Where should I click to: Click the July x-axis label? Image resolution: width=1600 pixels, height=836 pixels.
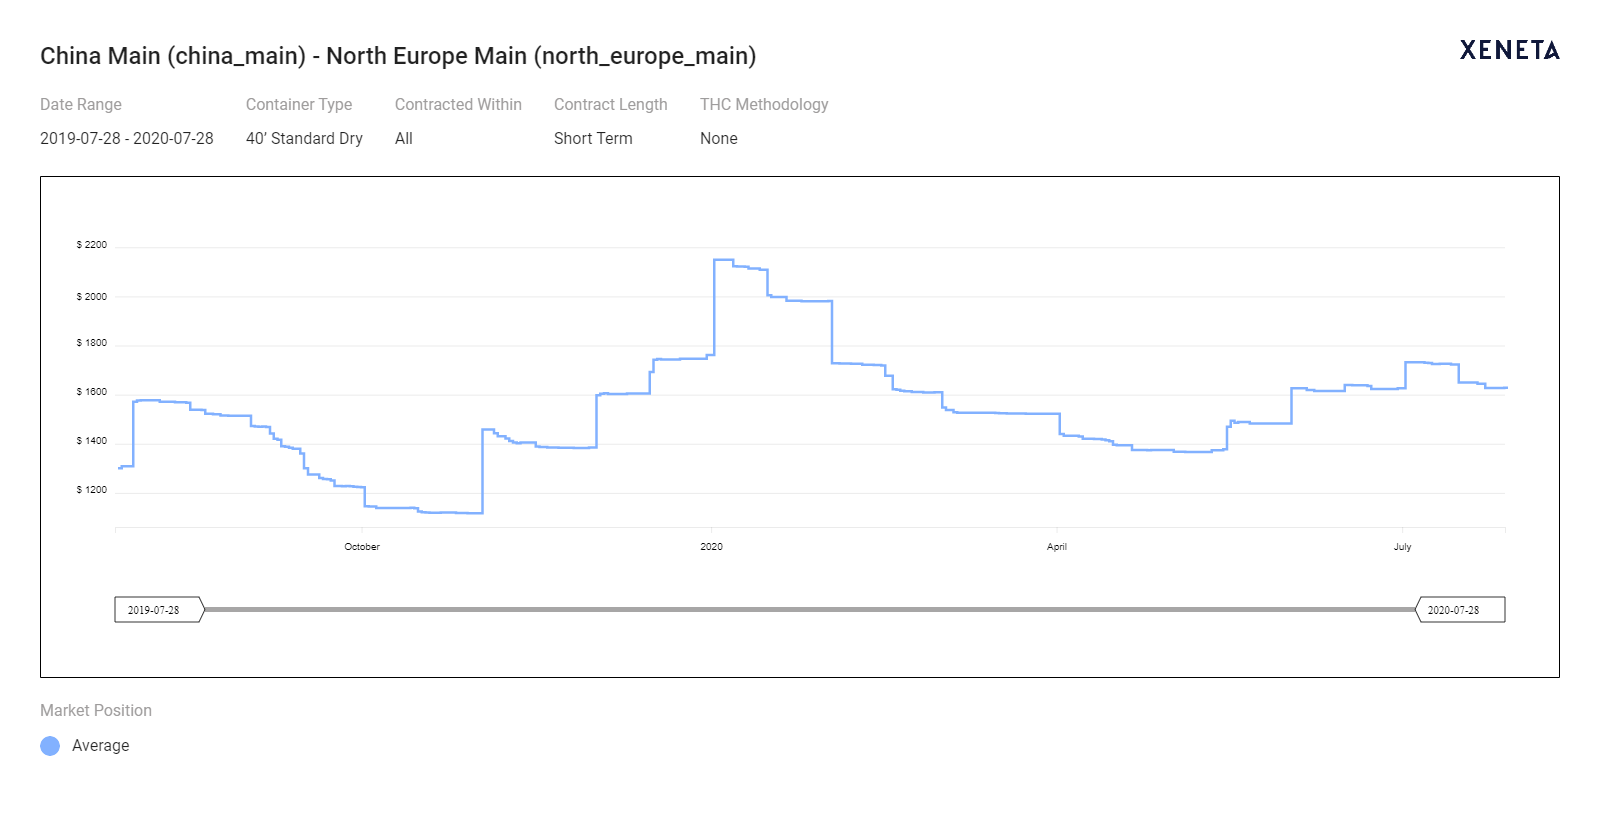(1403, 547)
